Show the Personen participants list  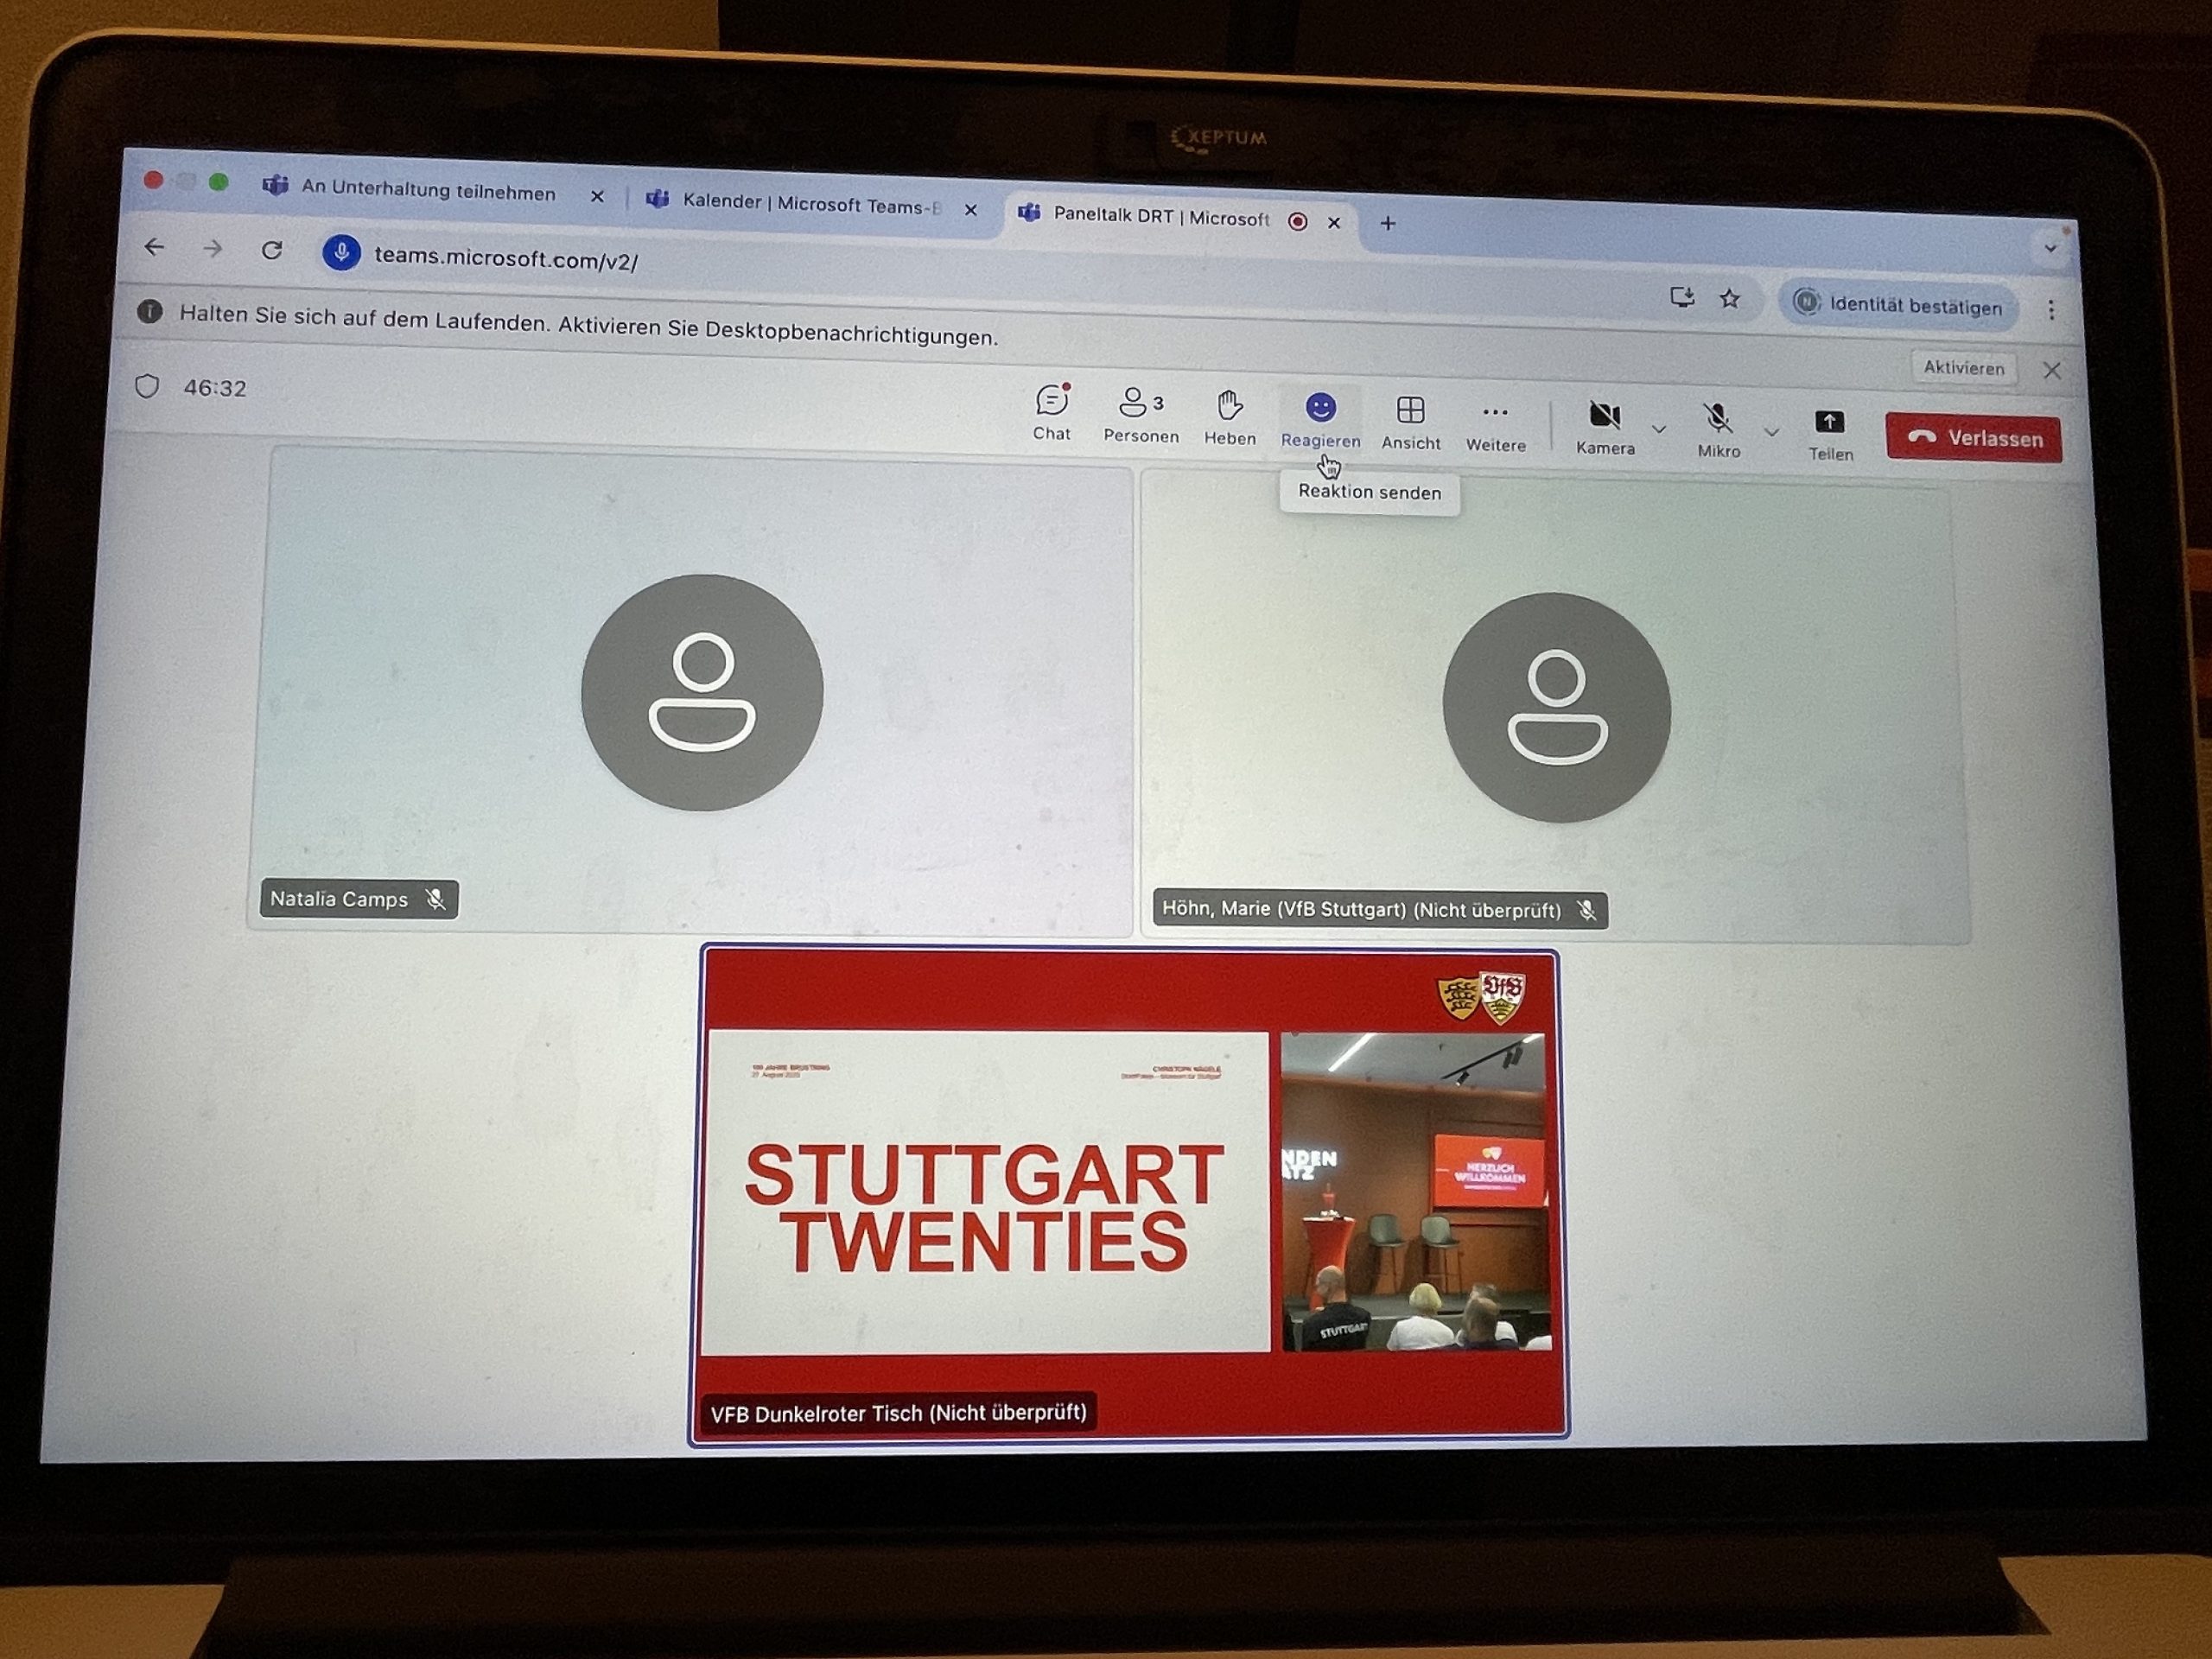tap(1141, 415)
